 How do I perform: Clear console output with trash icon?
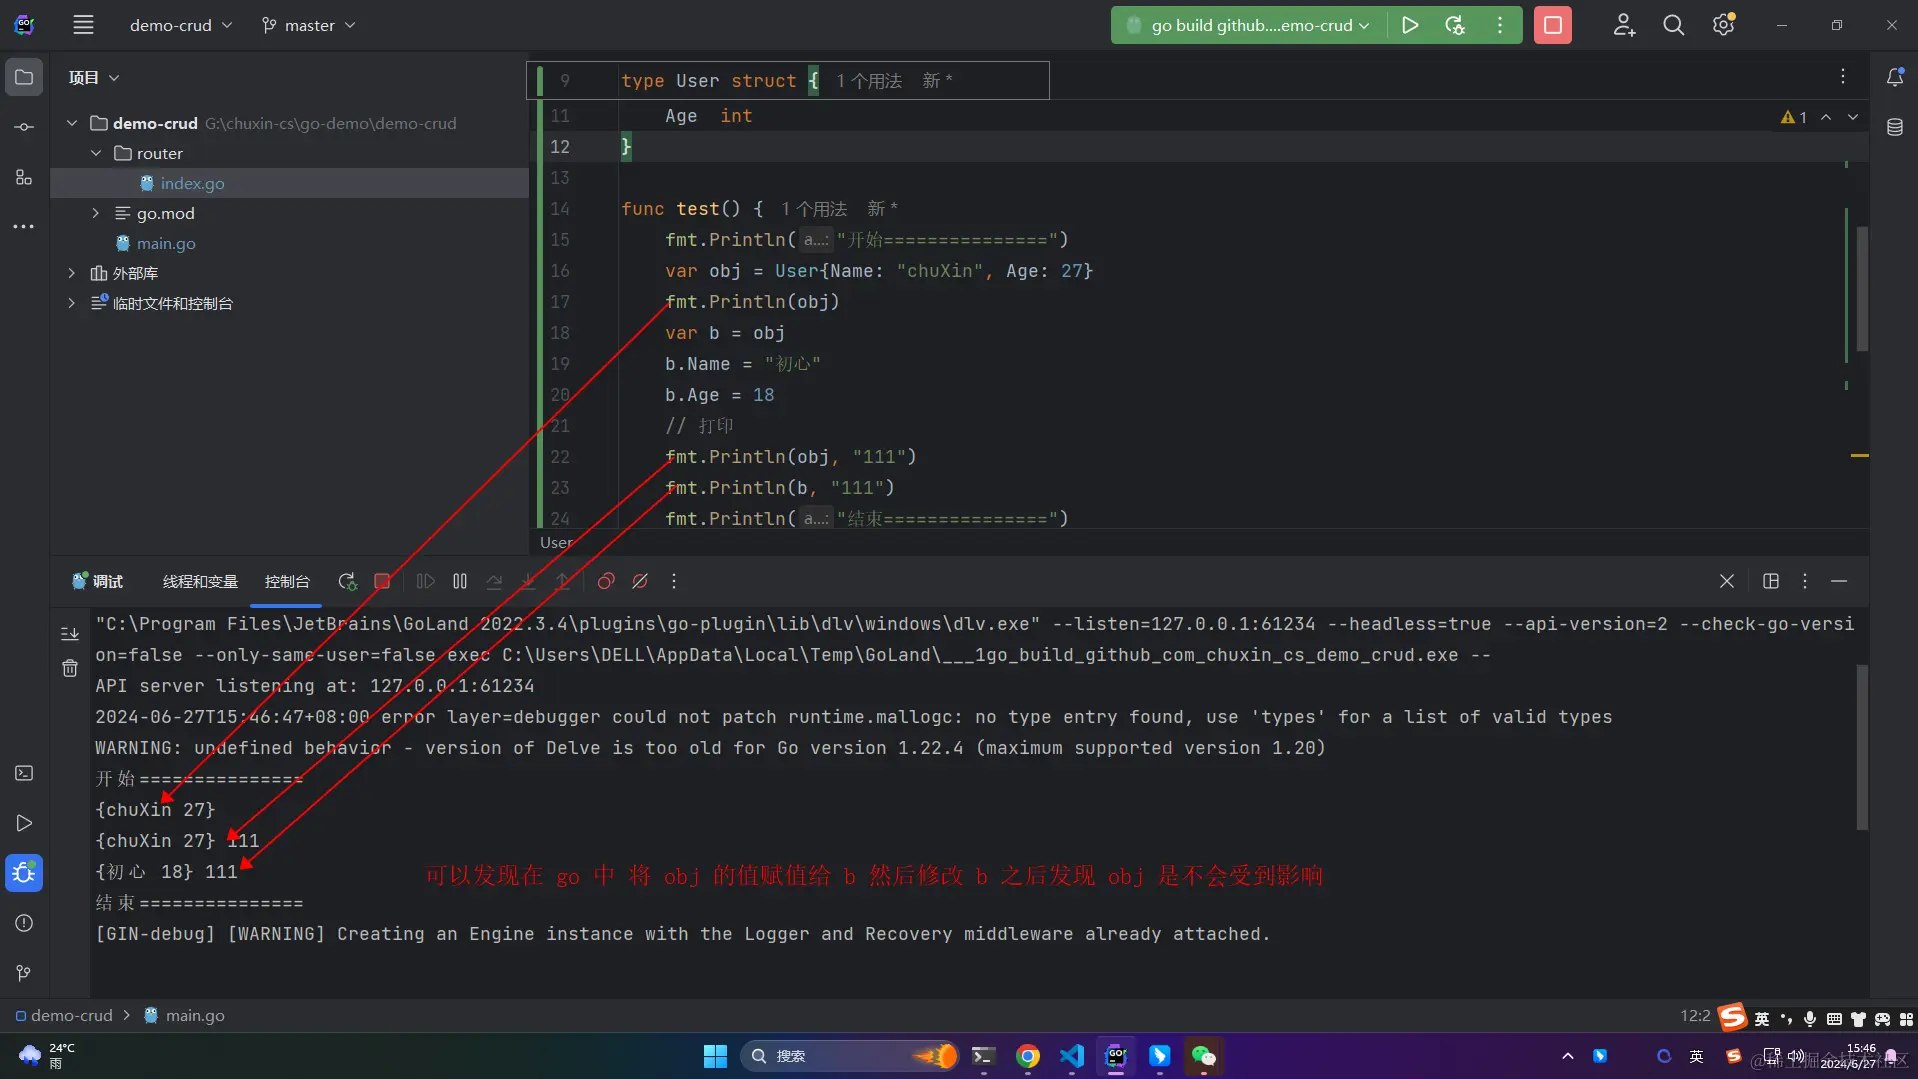point(70,668)
